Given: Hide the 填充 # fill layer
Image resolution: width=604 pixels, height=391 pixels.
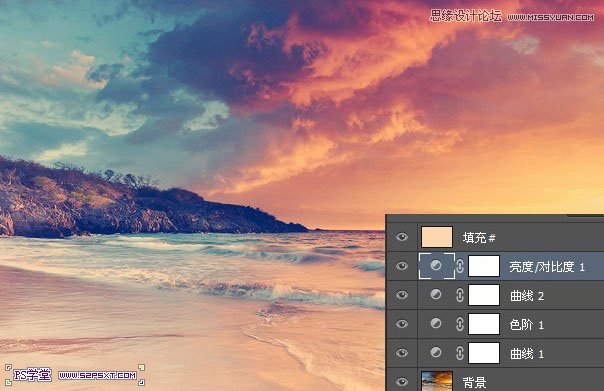Looking at the screenshot, I should [x=402, y=237].
